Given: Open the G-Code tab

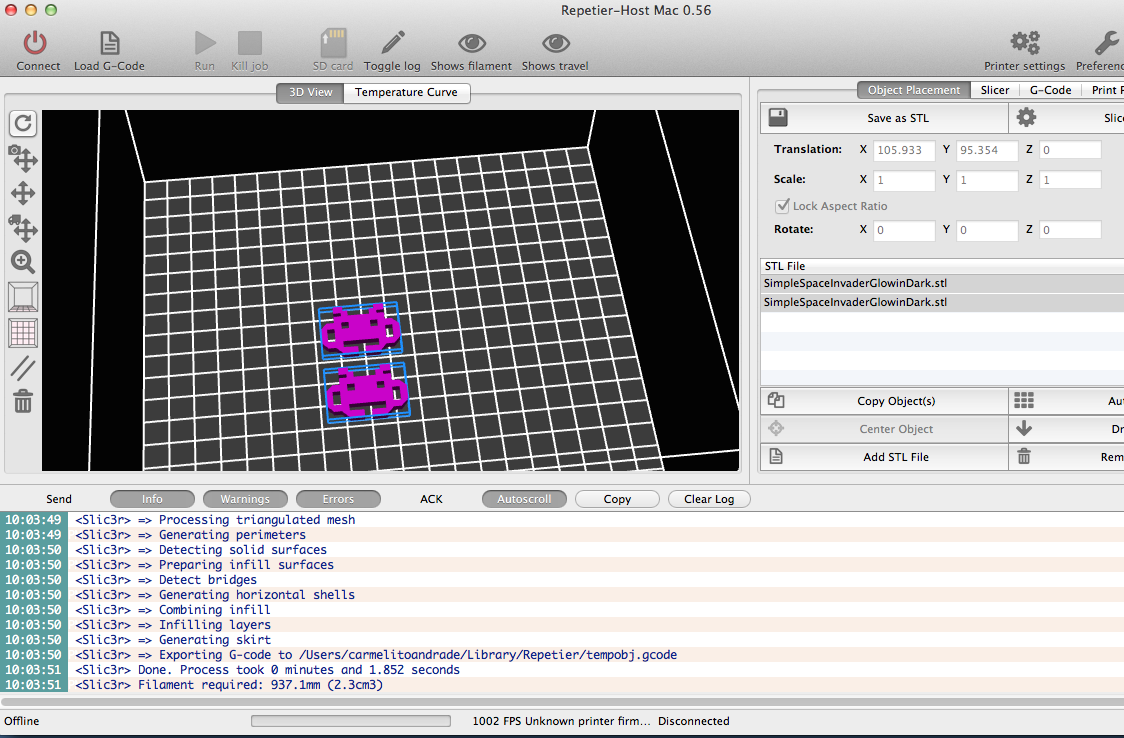Looking at the screenshot, I should [1050, 90].
